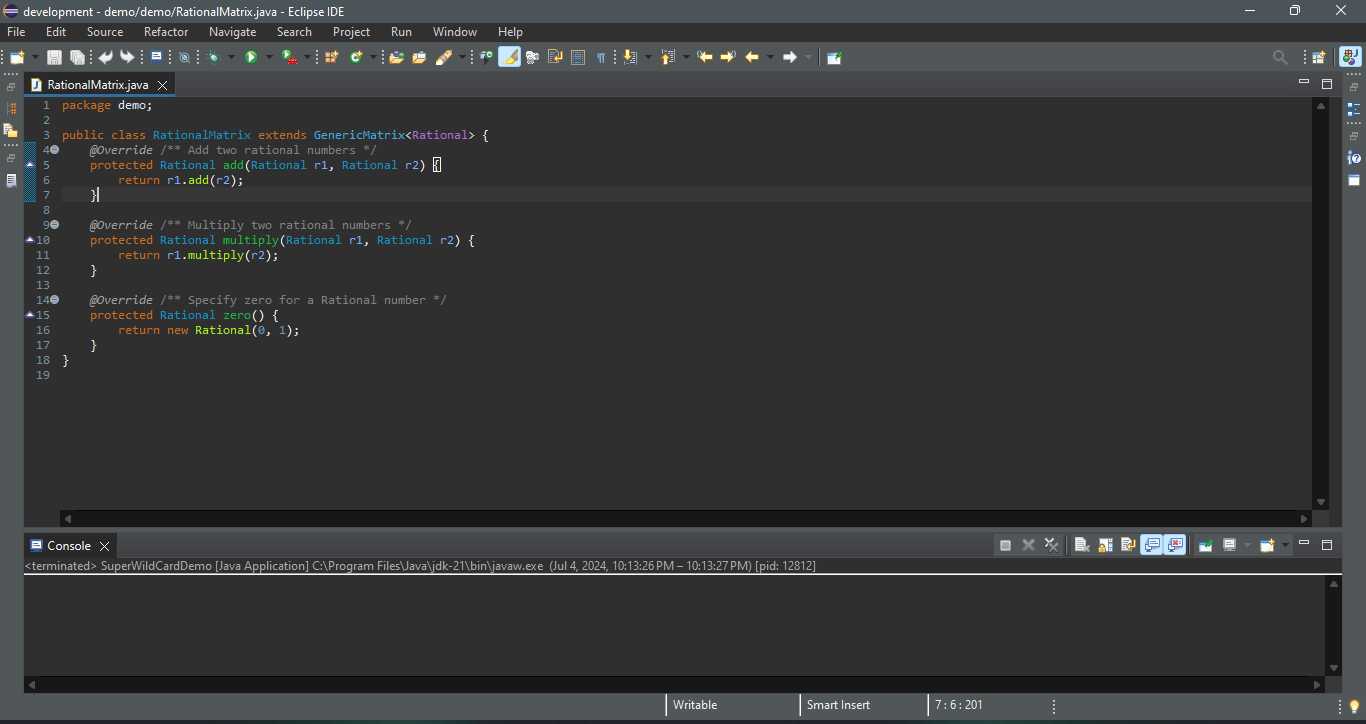Click the Run with Coverage icon
The width and height of the screenshot is (1366, 724).
[x=288, y=58]
